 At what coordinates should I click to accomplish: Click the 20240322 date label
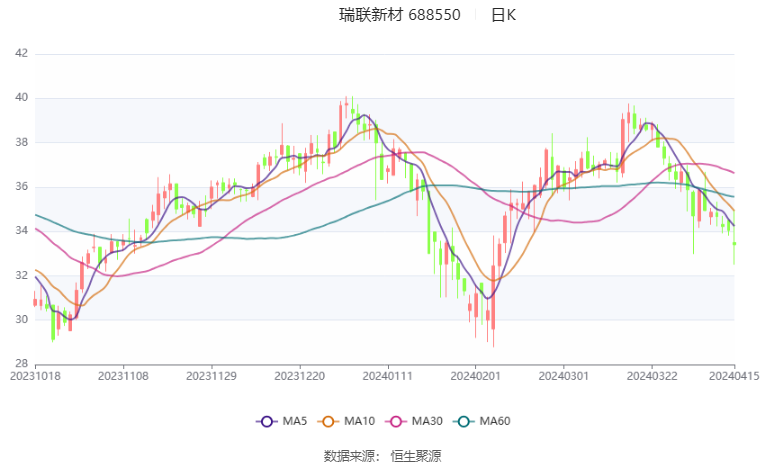[x=649, y=376]
